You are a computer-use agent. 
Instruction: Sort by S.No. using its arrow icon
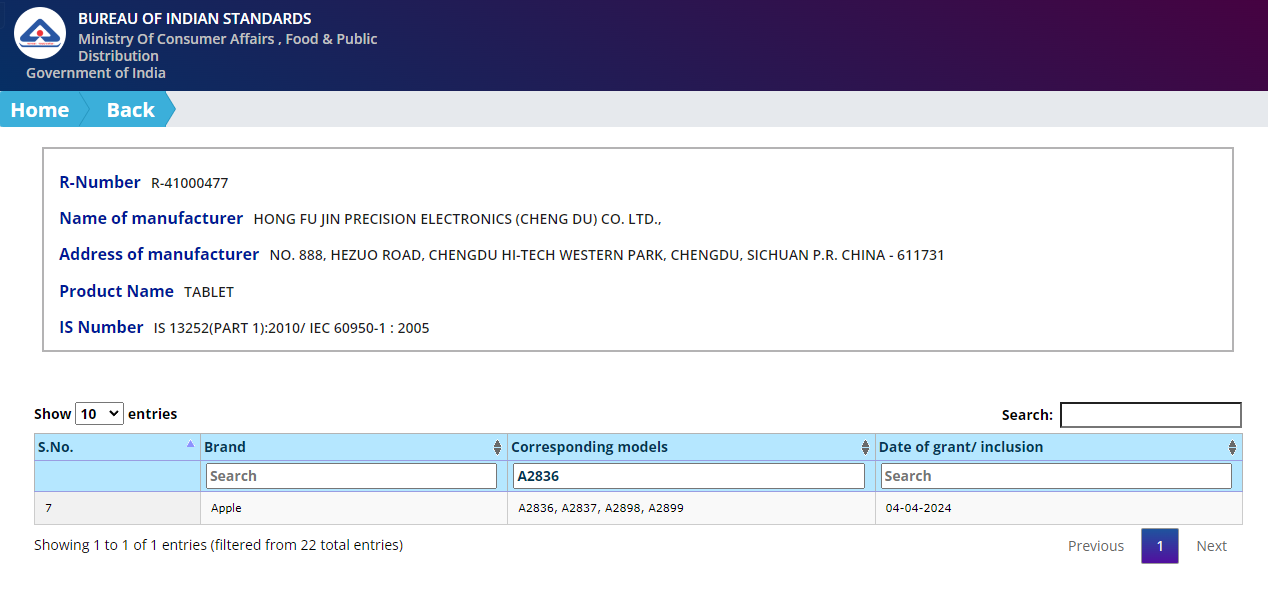click(190, 444)
